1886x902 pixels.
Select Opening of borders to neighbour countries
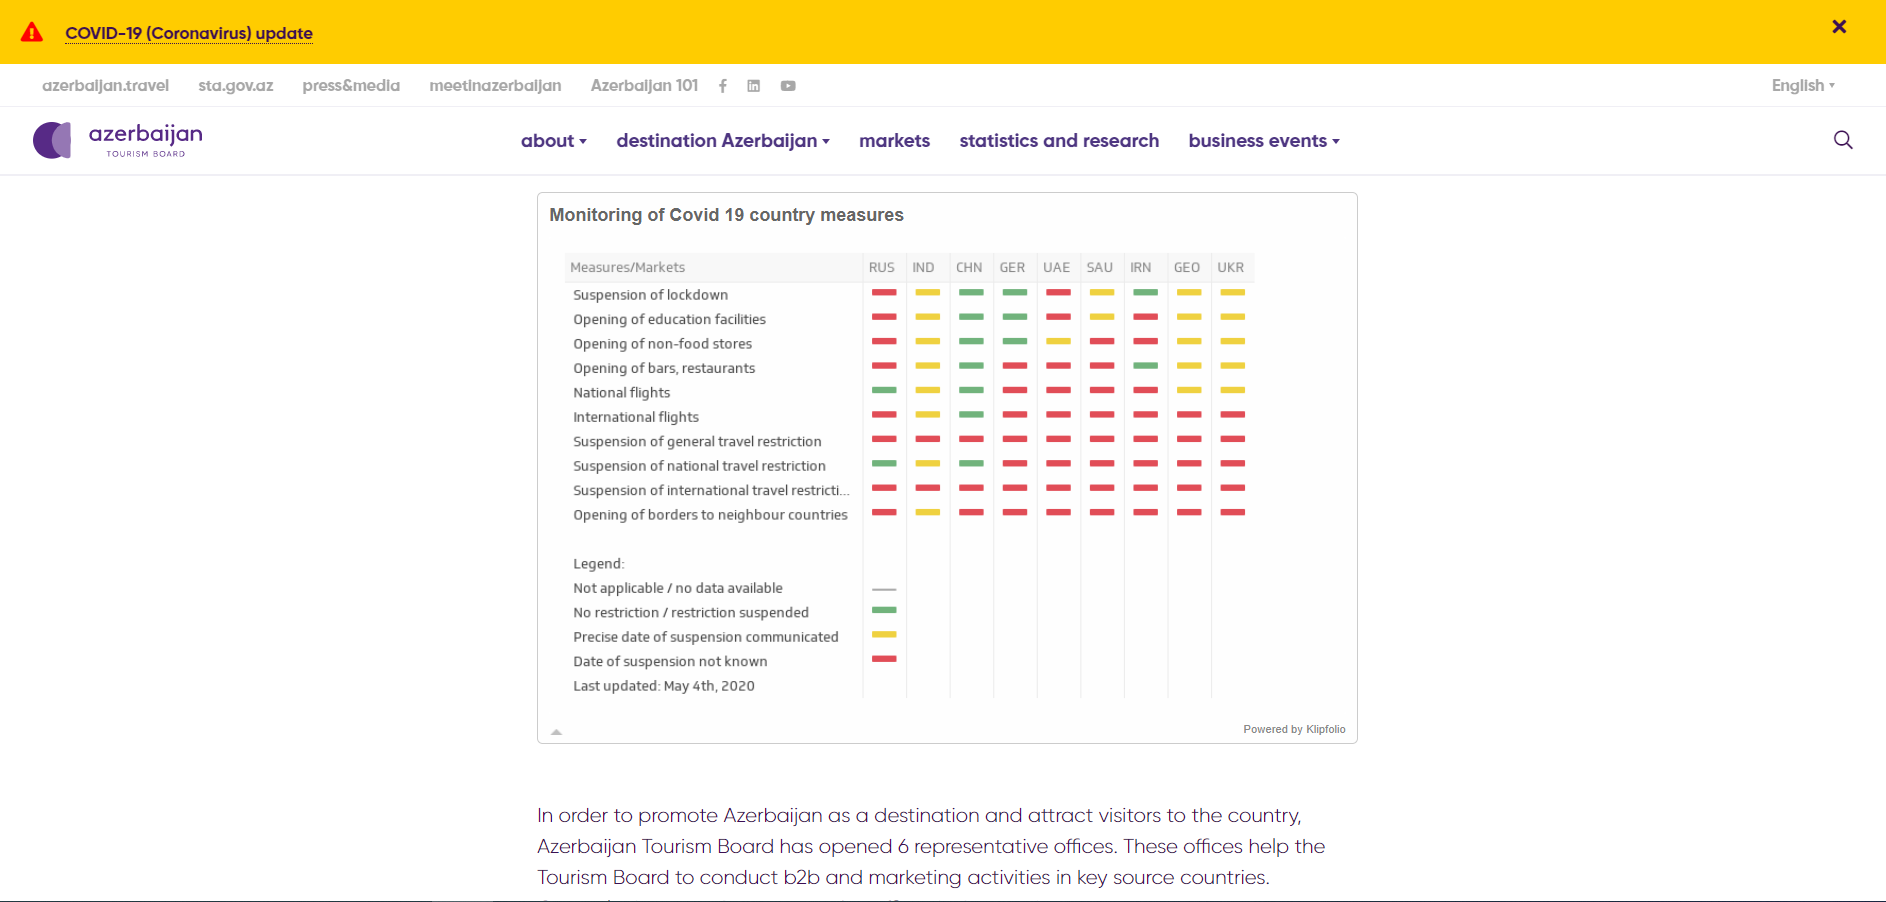tap(710, 515)
